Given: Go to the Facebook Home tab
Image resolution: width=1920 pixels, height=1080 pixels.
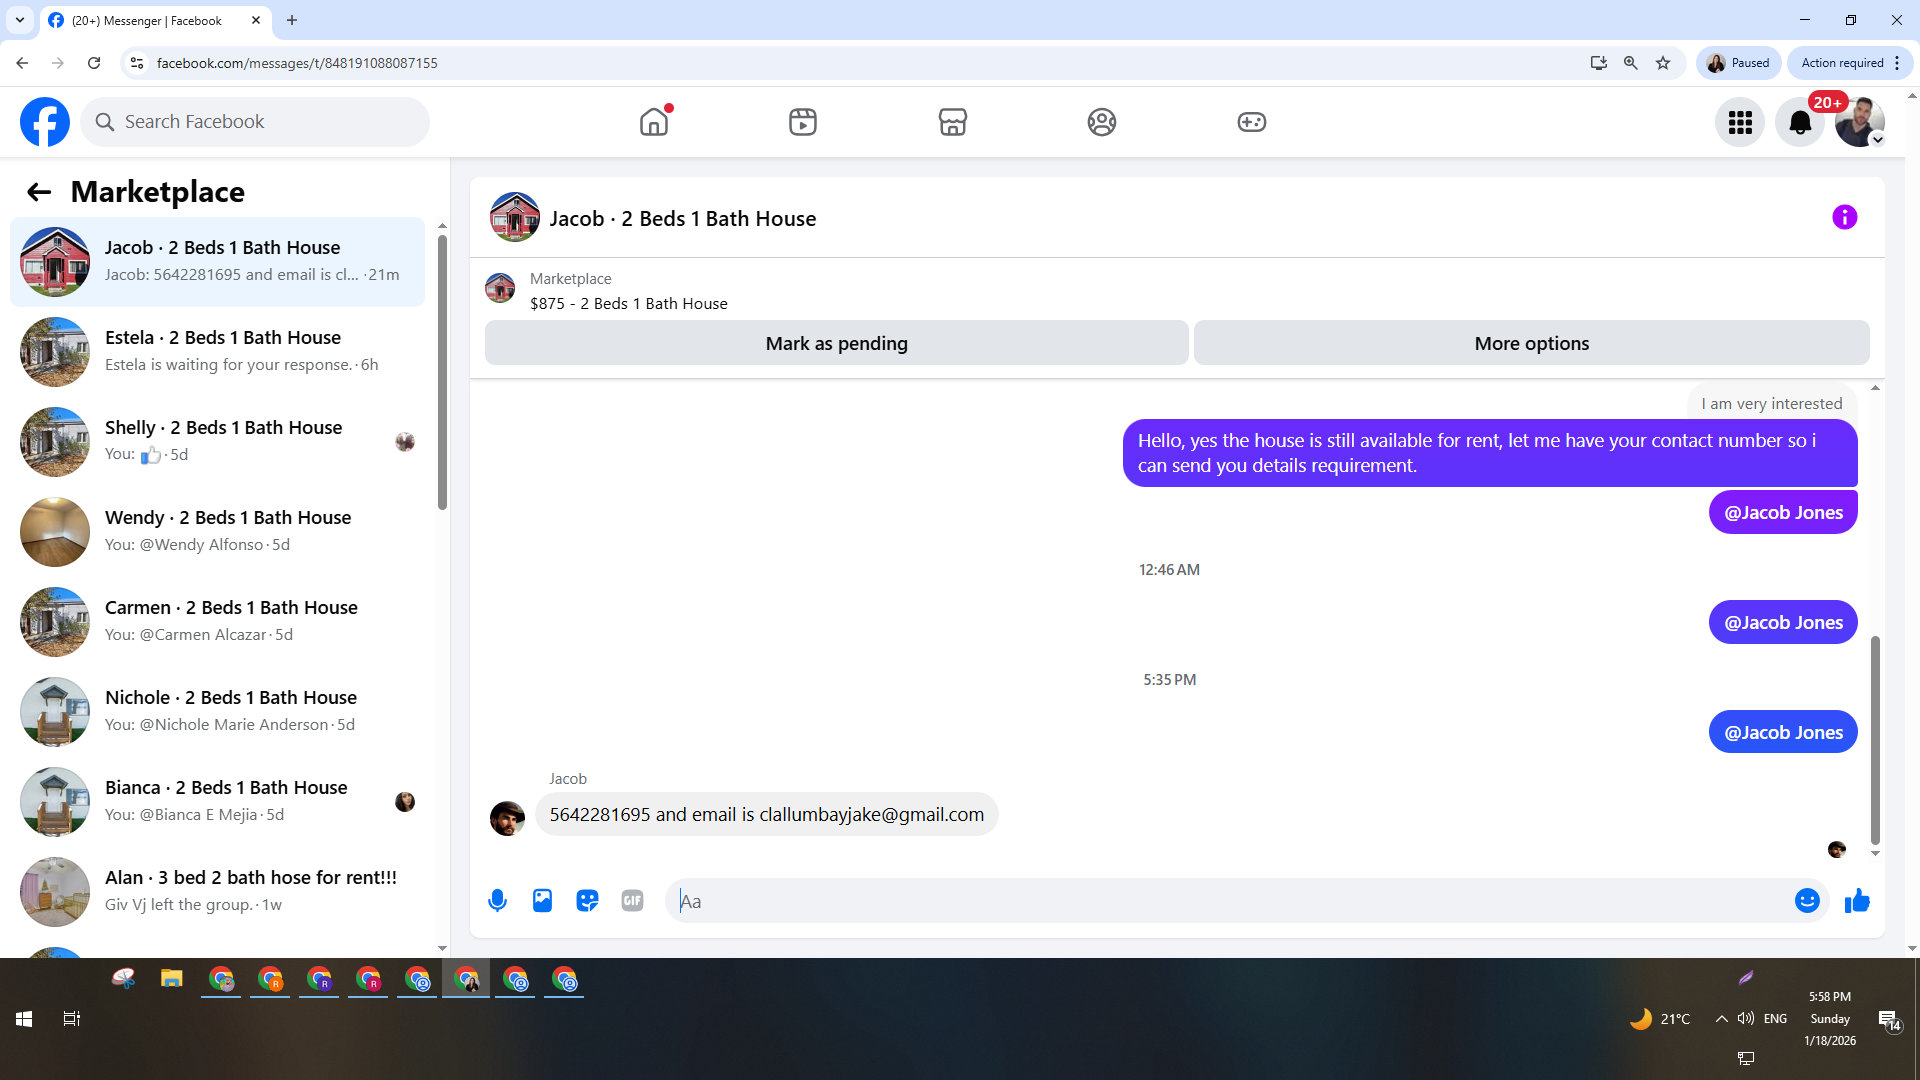Looking at the screenshot, I should pyautogui.click(x=654, y=122).
